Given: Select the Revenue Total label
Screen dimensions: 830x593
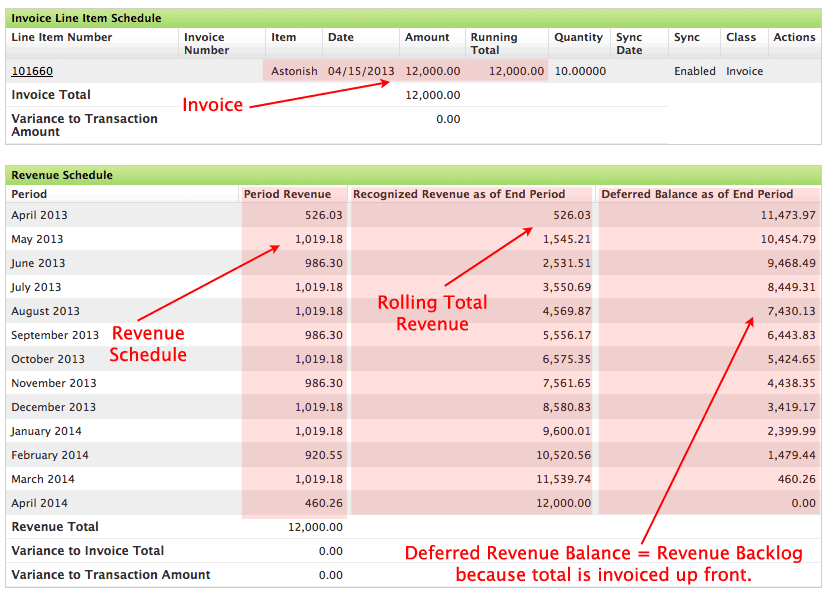Looking at the screenshot, I should (55, 527).
